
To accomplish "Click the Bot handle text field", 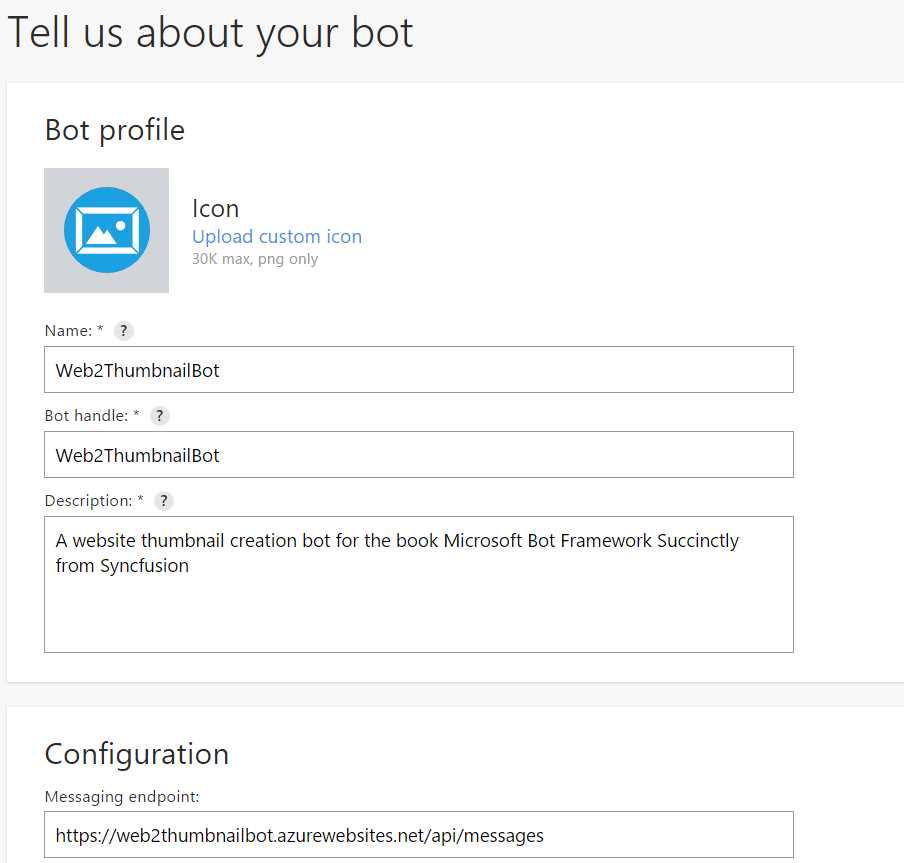I will [x=418, y=454].
